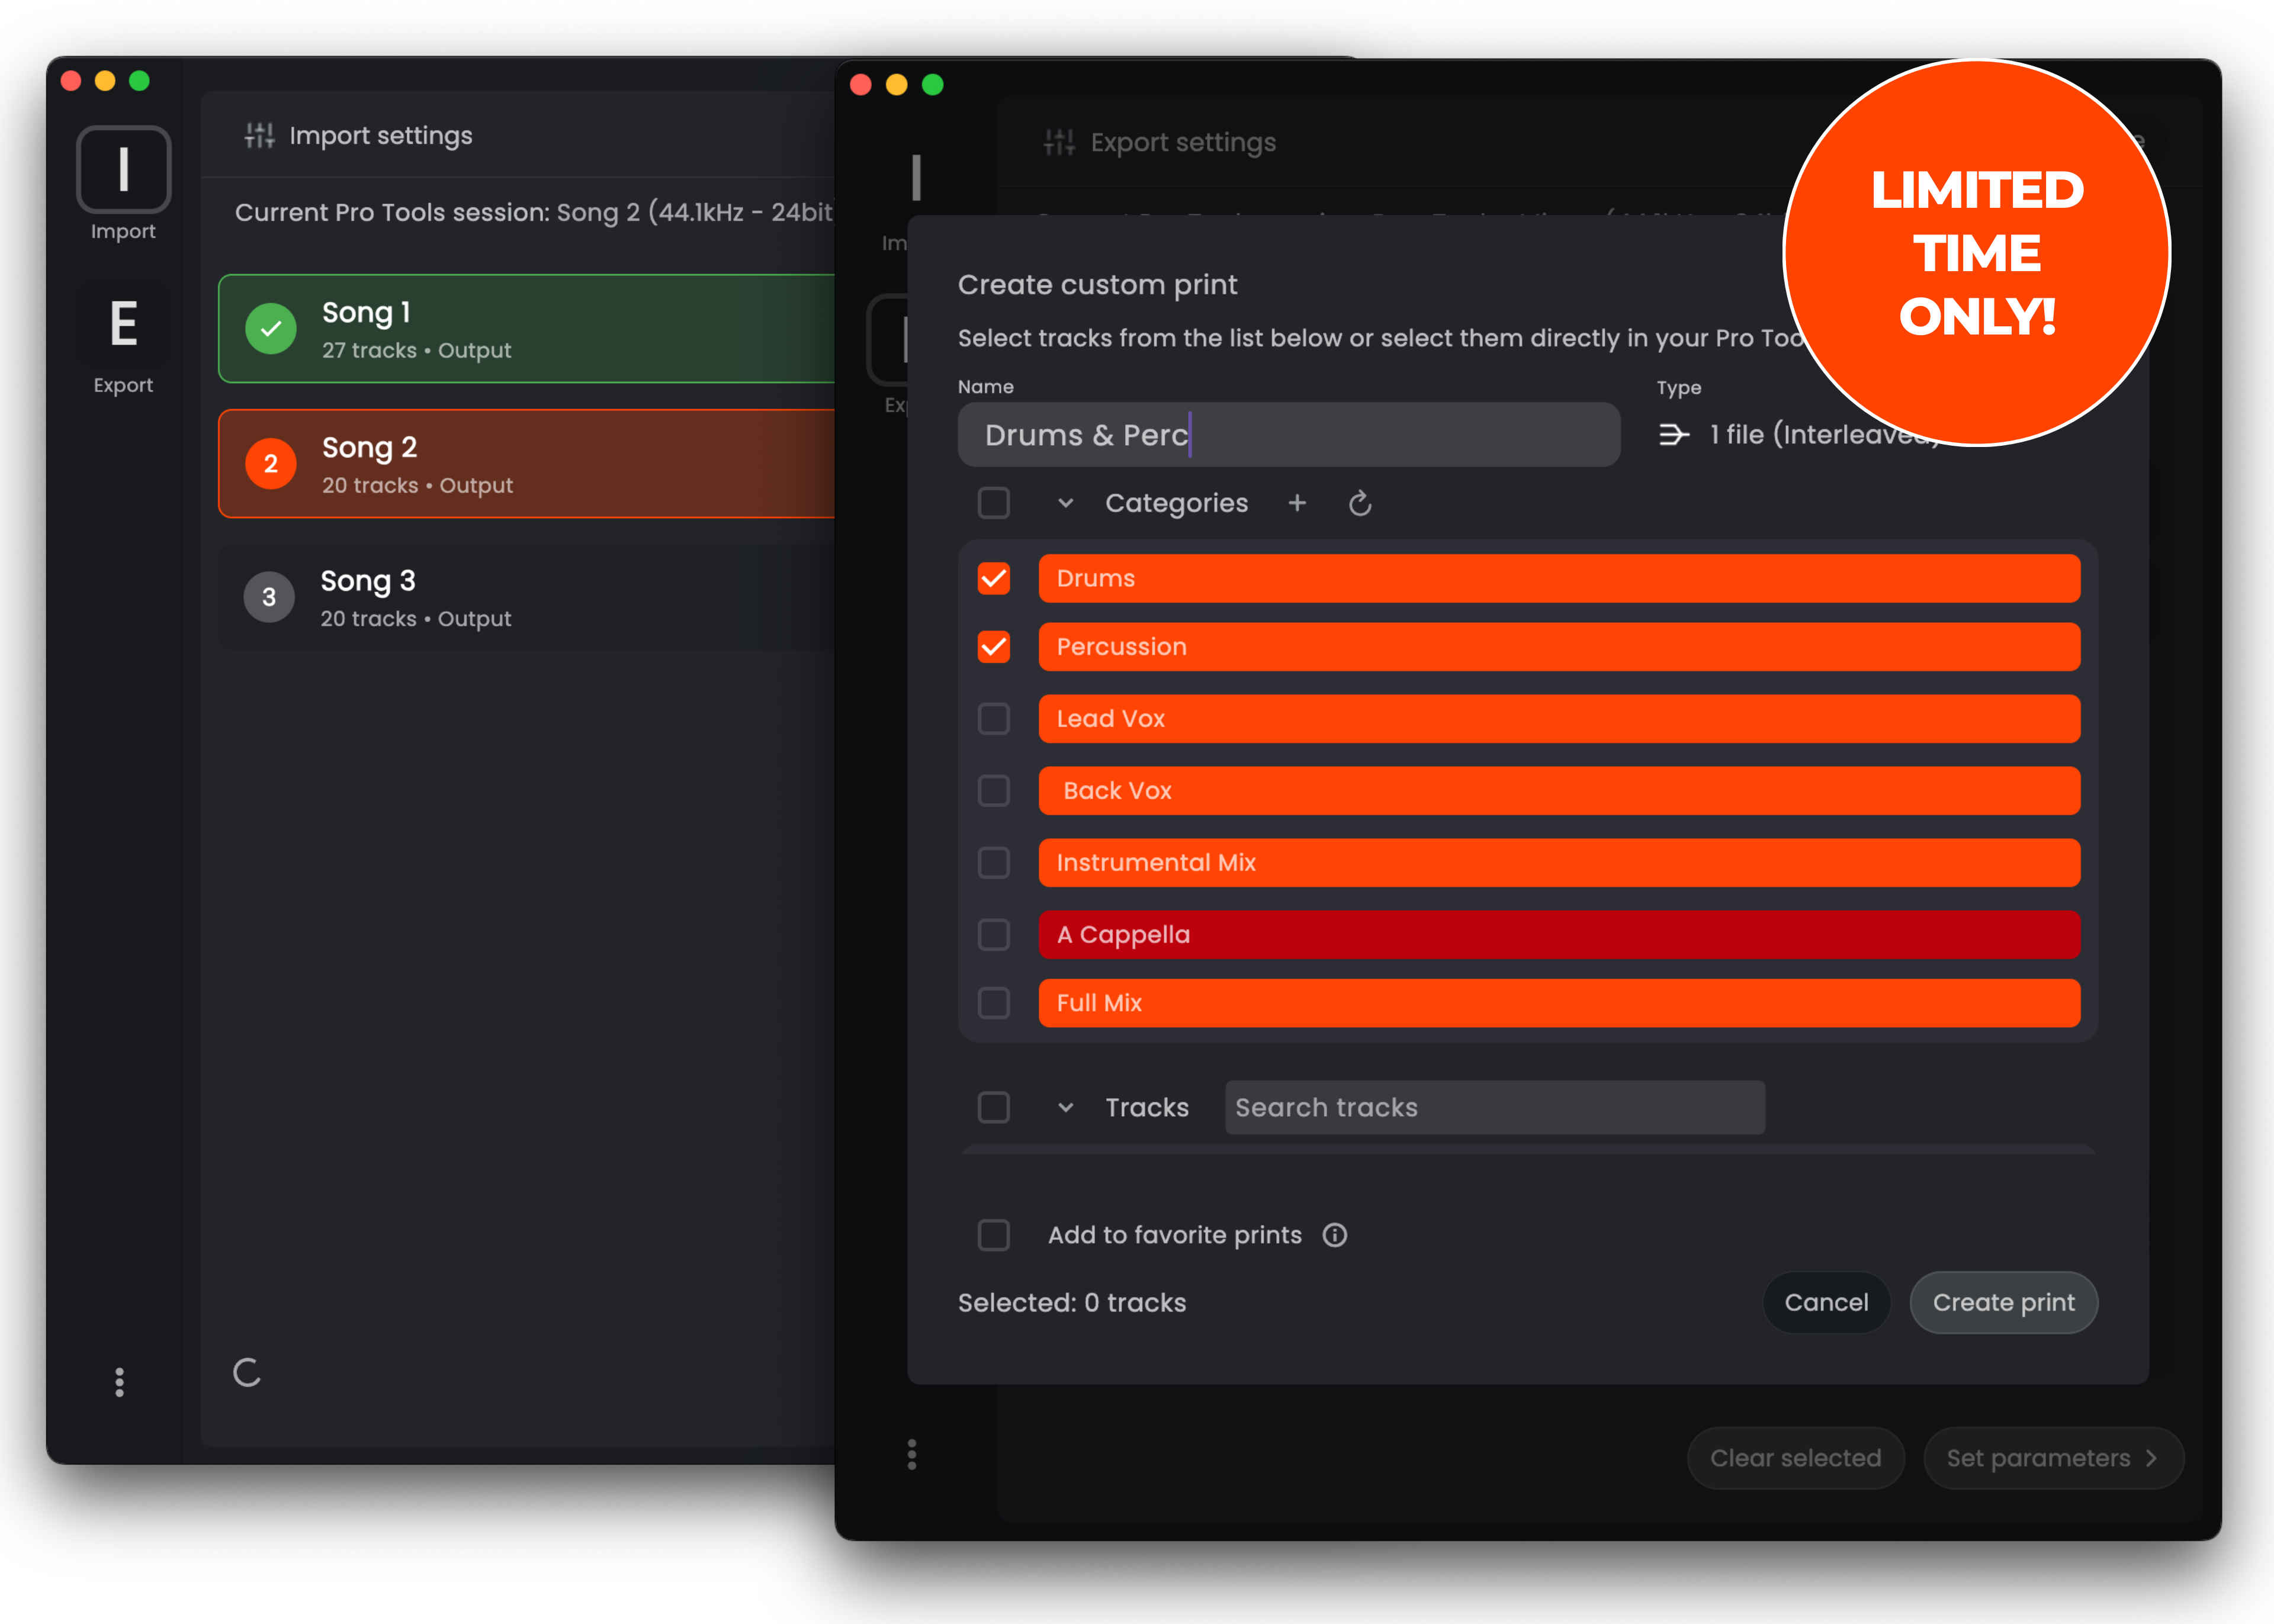The image size is (2274, 1624).
Task: Click the Export settings sliders icon
Action: coord(1059,142)
